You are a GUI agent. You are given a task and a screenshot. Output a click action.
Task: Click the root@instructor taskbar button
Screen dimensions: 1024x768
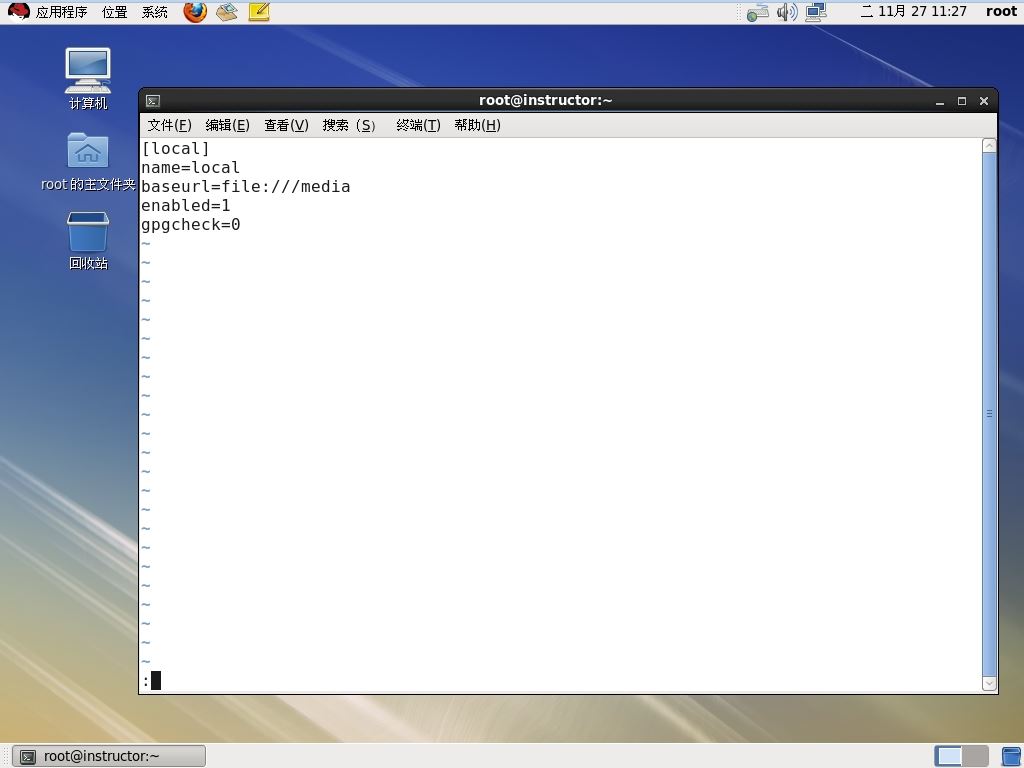coord(109,756)
